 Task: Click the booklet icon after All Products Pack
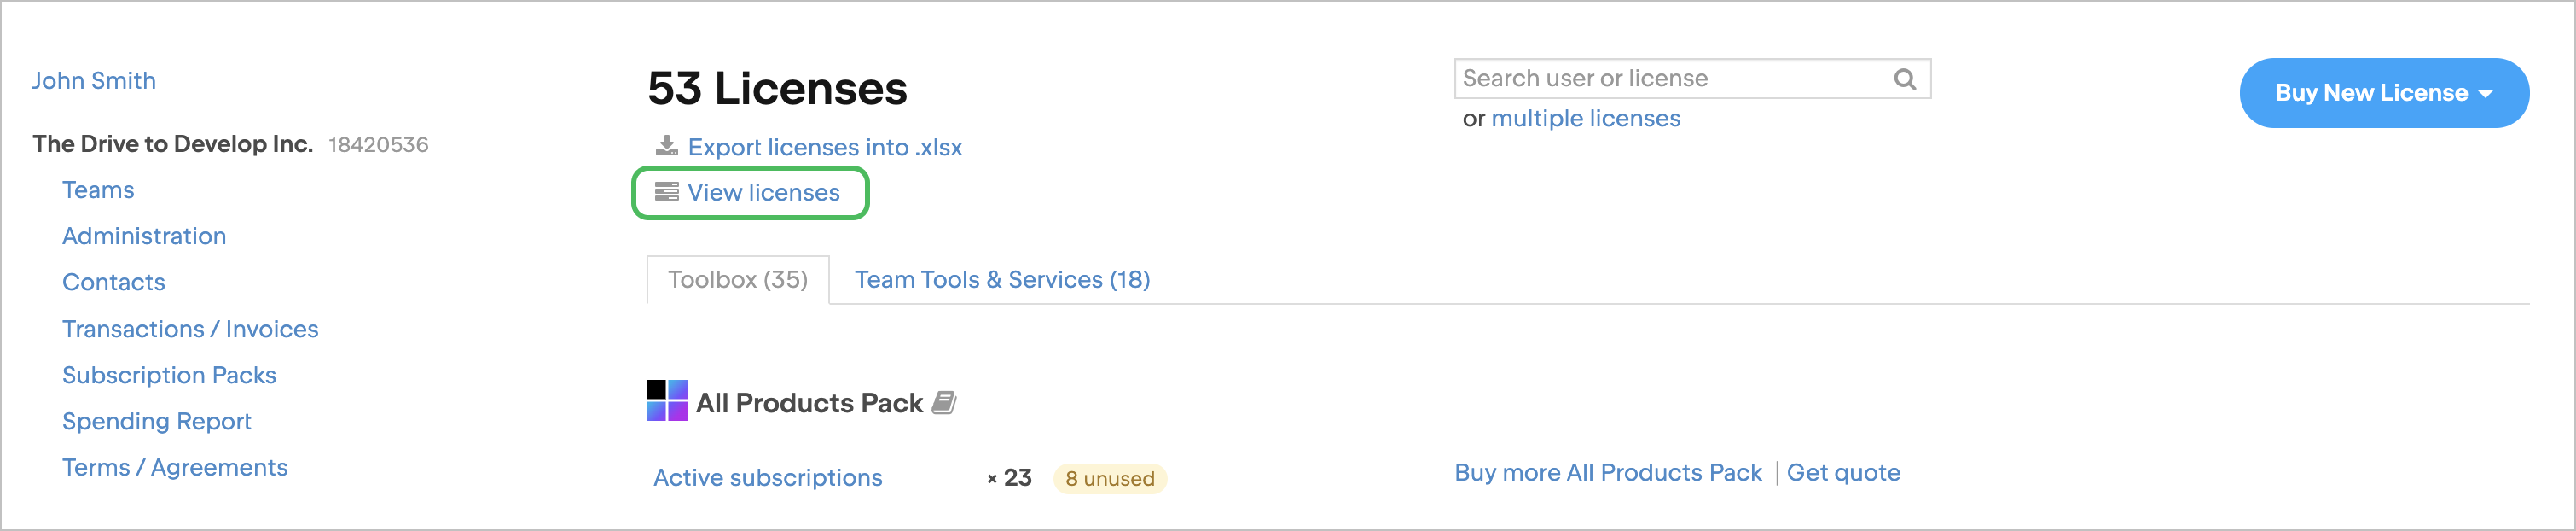click(944, 403)
